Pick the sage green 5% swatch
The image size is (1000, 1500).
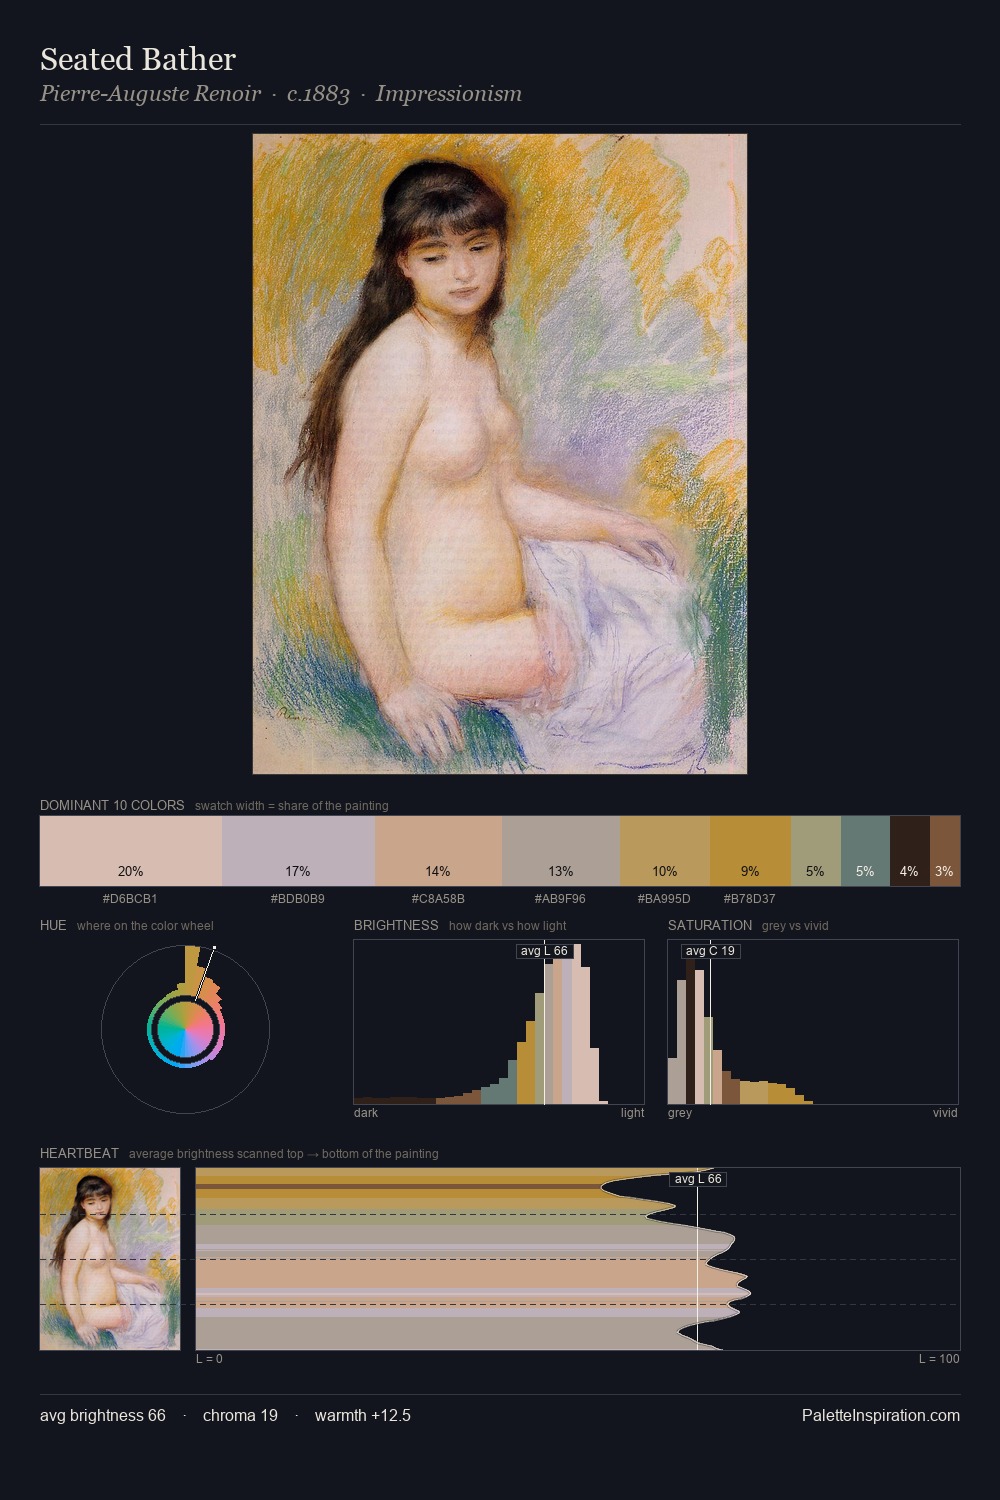coord(816,851)
